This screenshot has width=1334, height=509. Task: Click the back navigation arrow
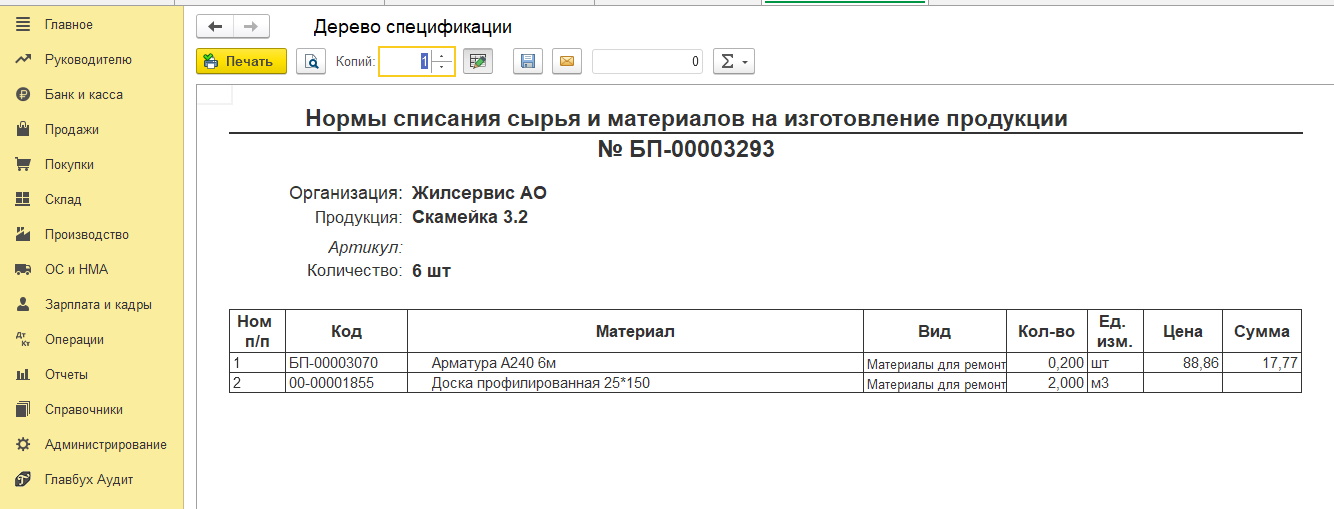(214, 27)
